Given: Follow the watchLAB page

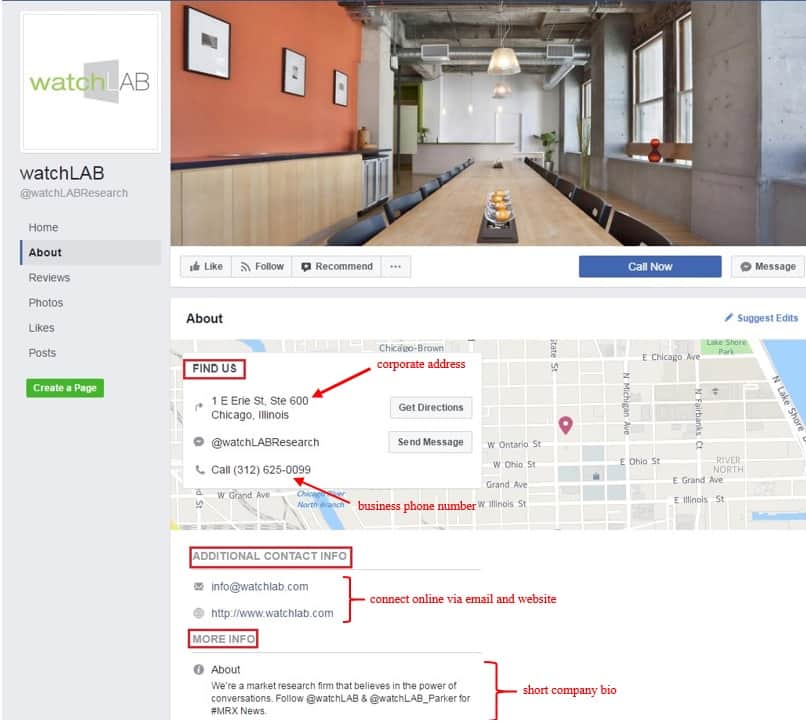Looking at the screenshot, I should point(262,266).
